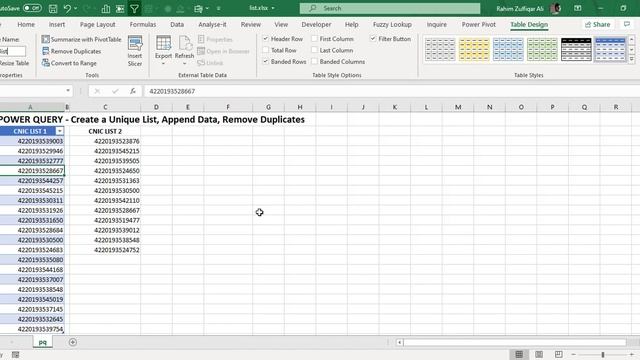Select cell 4220193524752 in column C

[105, 250]
